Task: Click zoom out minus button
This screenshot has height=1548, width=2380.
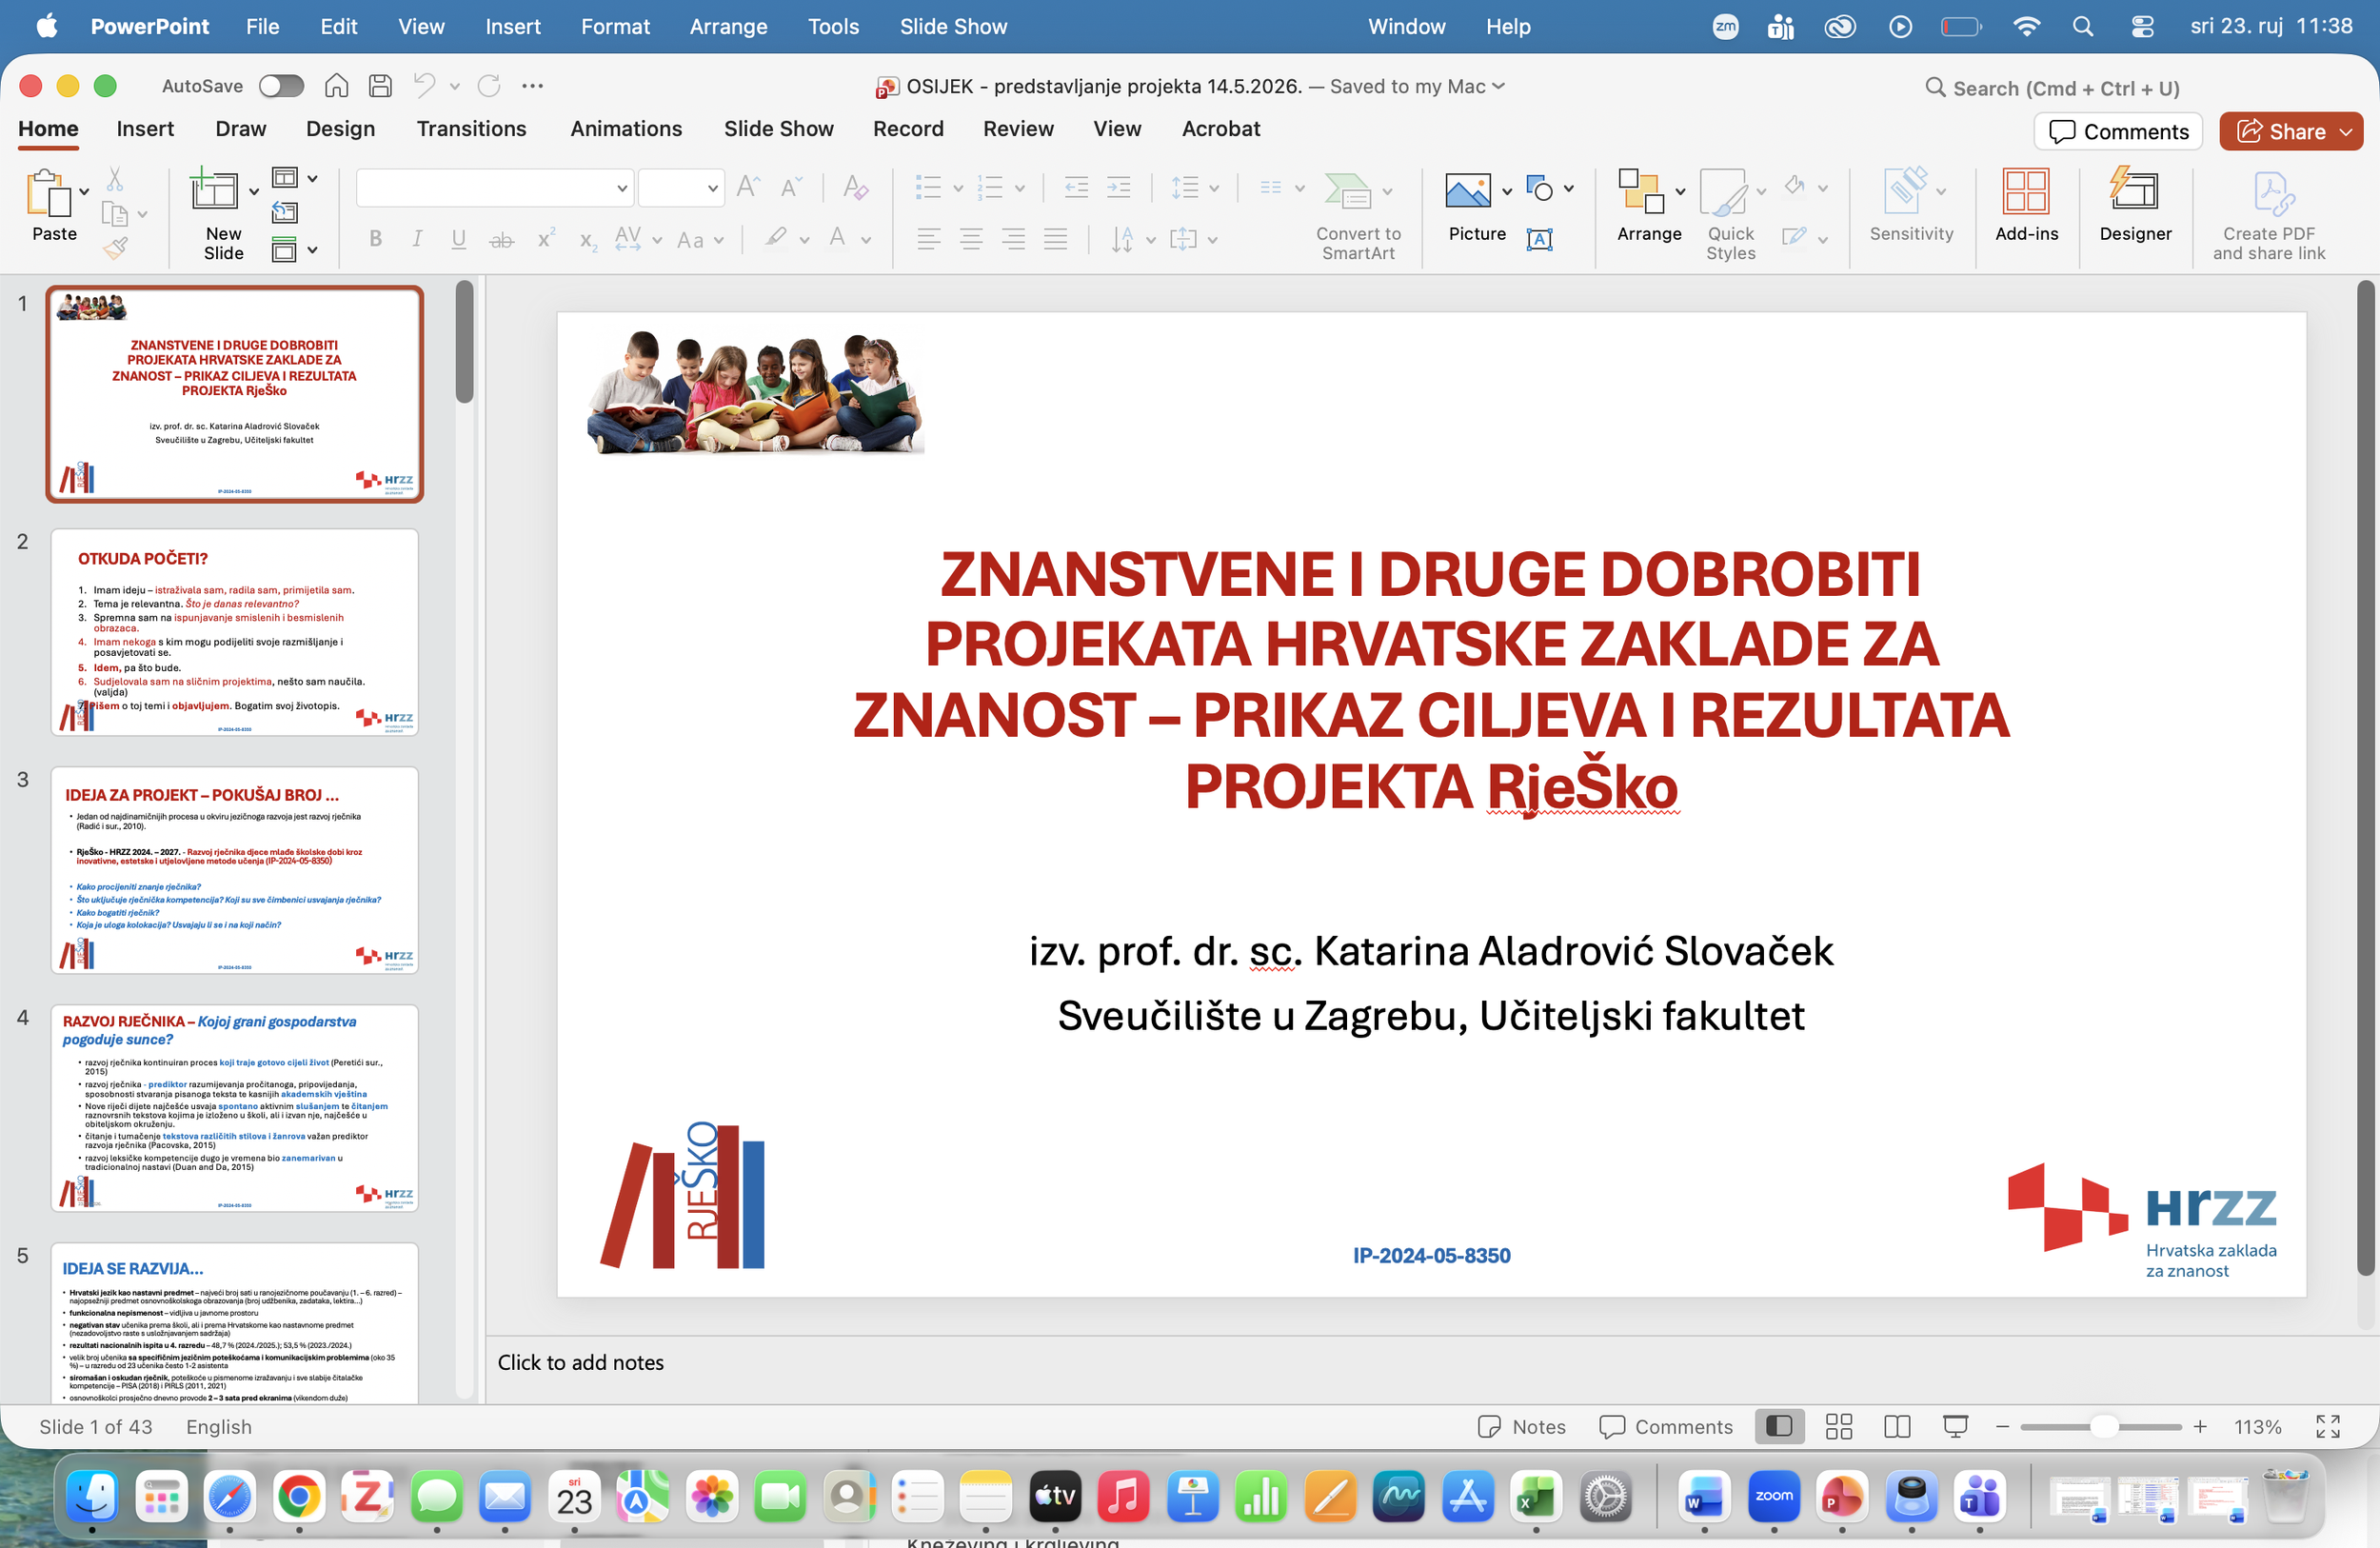Action: click(2002, 1426)
